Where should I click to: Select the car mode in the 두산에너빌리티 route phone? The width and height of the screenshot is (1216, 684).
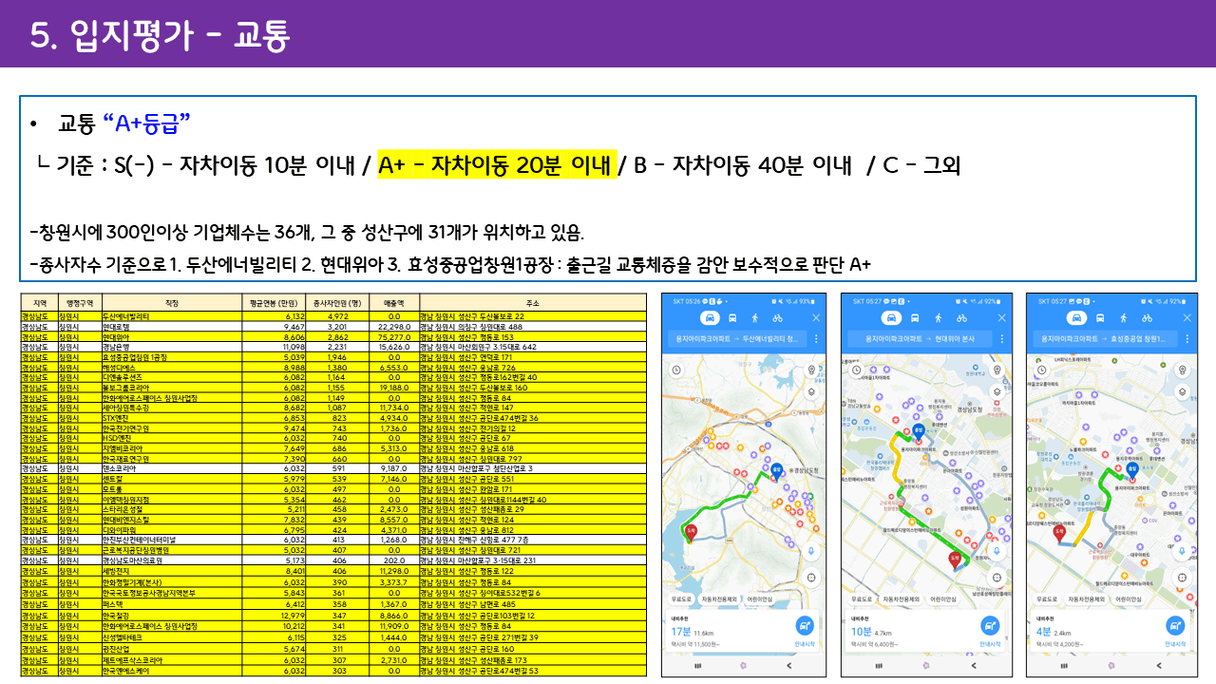point(712,318)
